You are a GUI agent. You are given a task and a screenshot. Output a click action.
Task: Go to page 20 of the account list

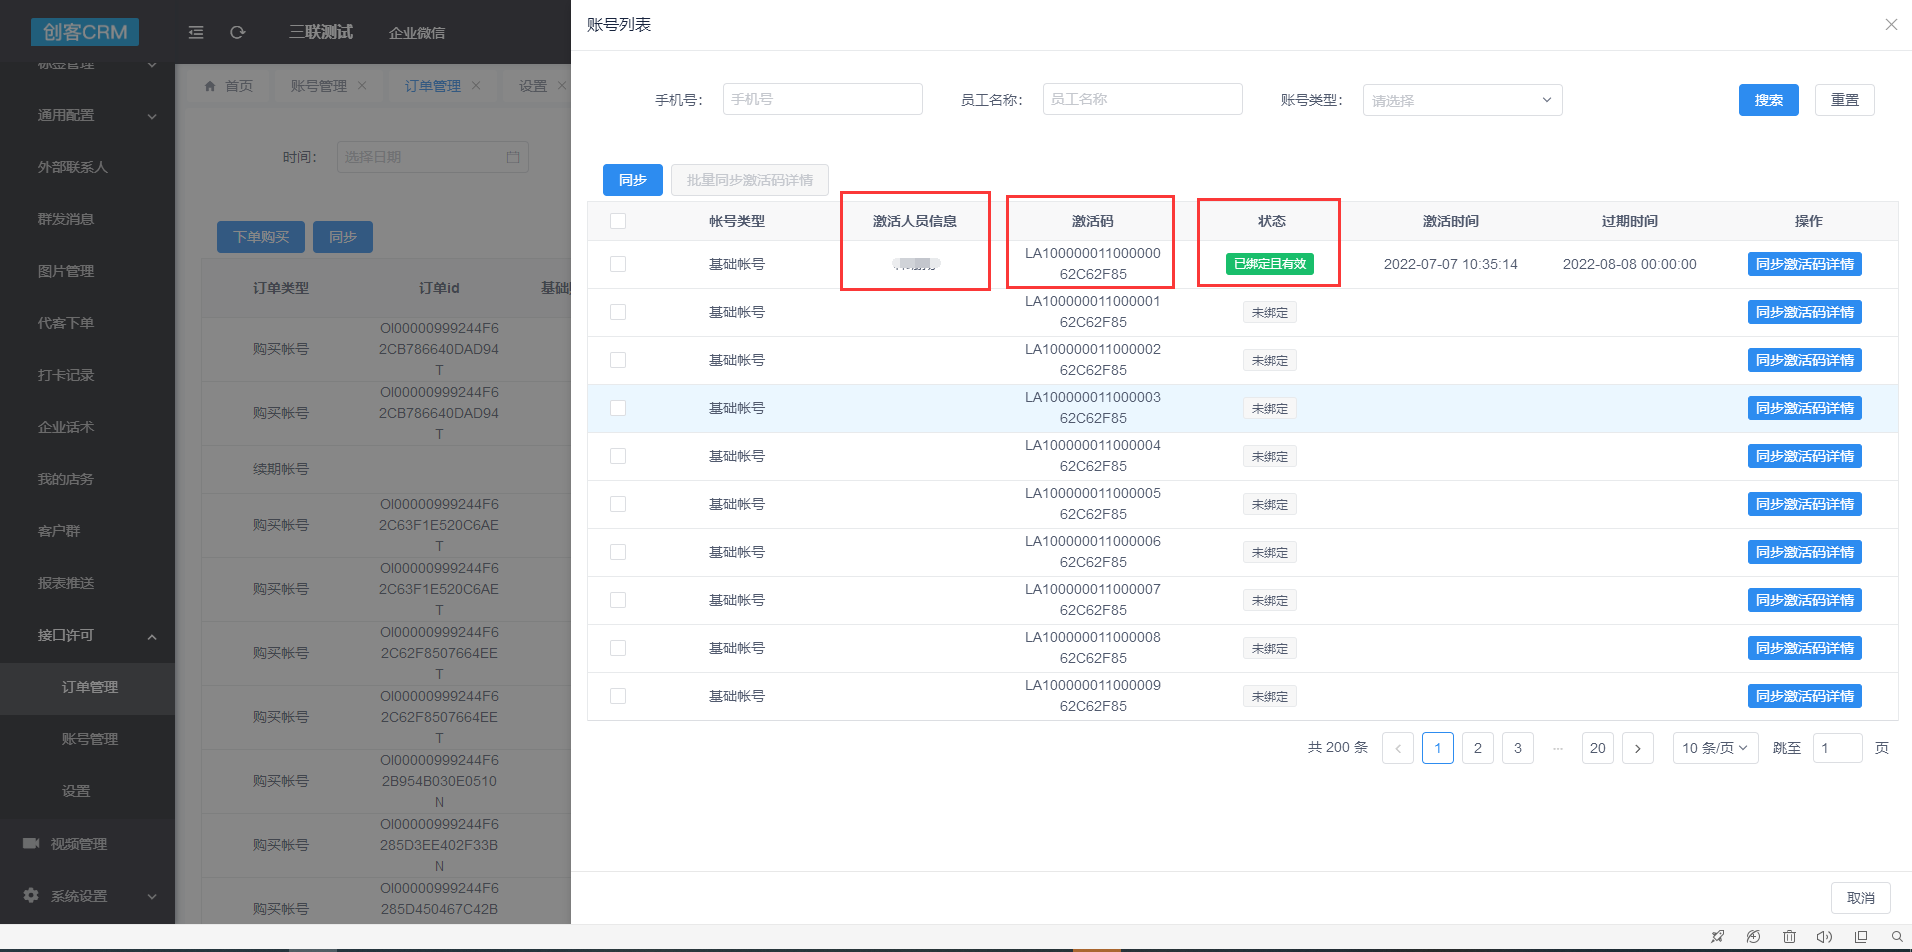(1598, 748)
